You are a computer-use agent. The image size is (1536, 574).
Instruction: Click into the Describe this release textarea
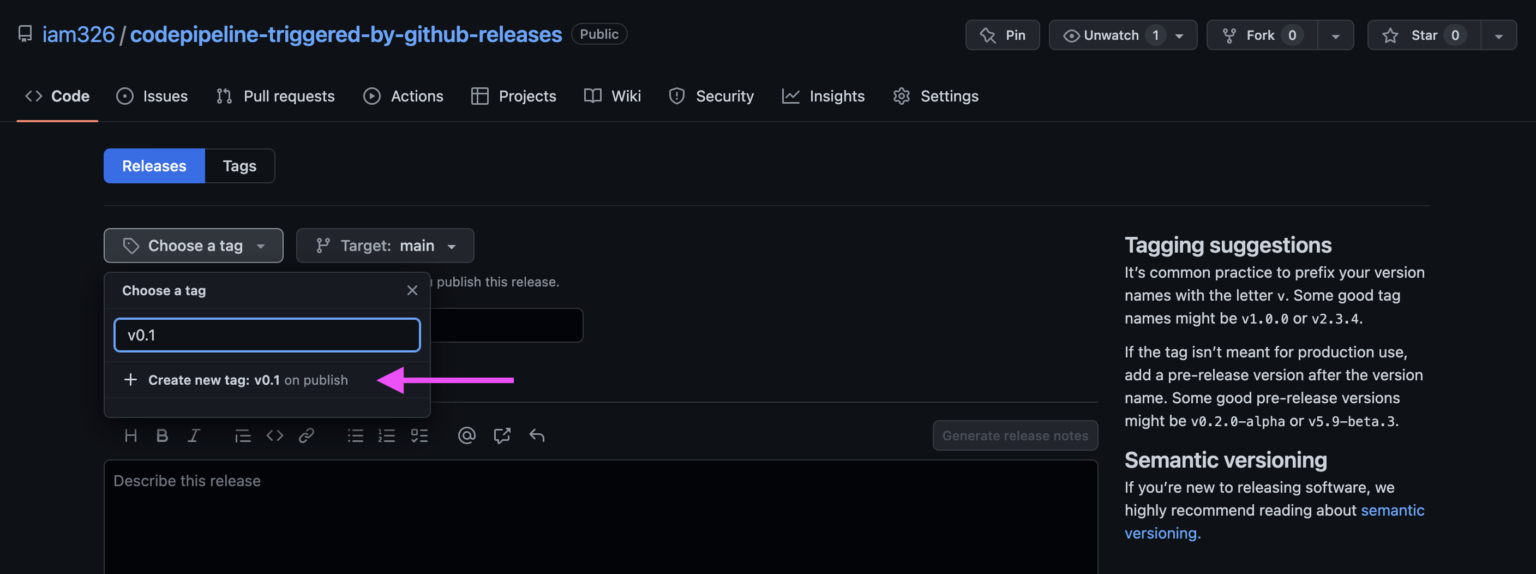tap(601, 517)
